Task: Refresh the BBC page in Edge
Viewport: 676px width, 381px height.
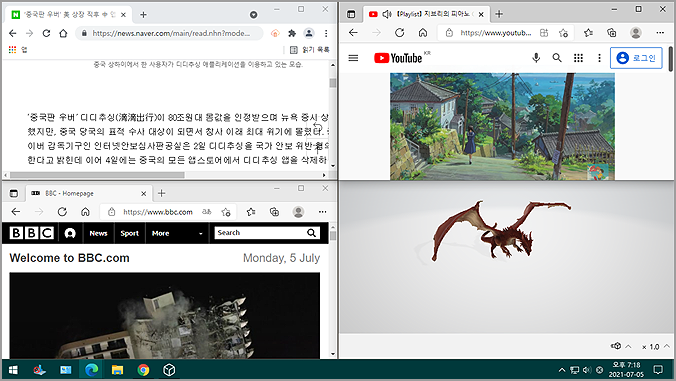Action: coord(63,212)
